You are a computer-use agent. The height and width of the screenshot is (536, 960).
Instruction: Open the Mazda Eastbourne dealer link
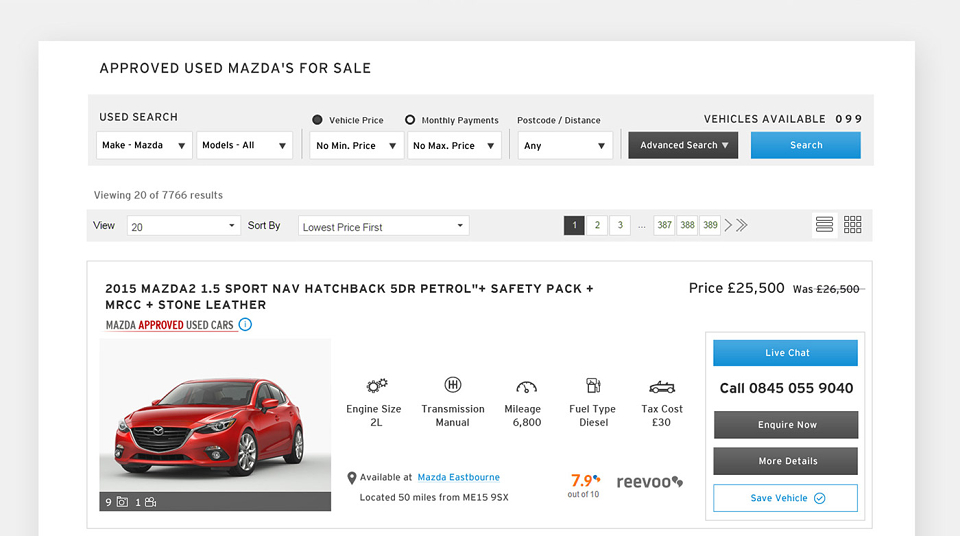coord(459,477)
